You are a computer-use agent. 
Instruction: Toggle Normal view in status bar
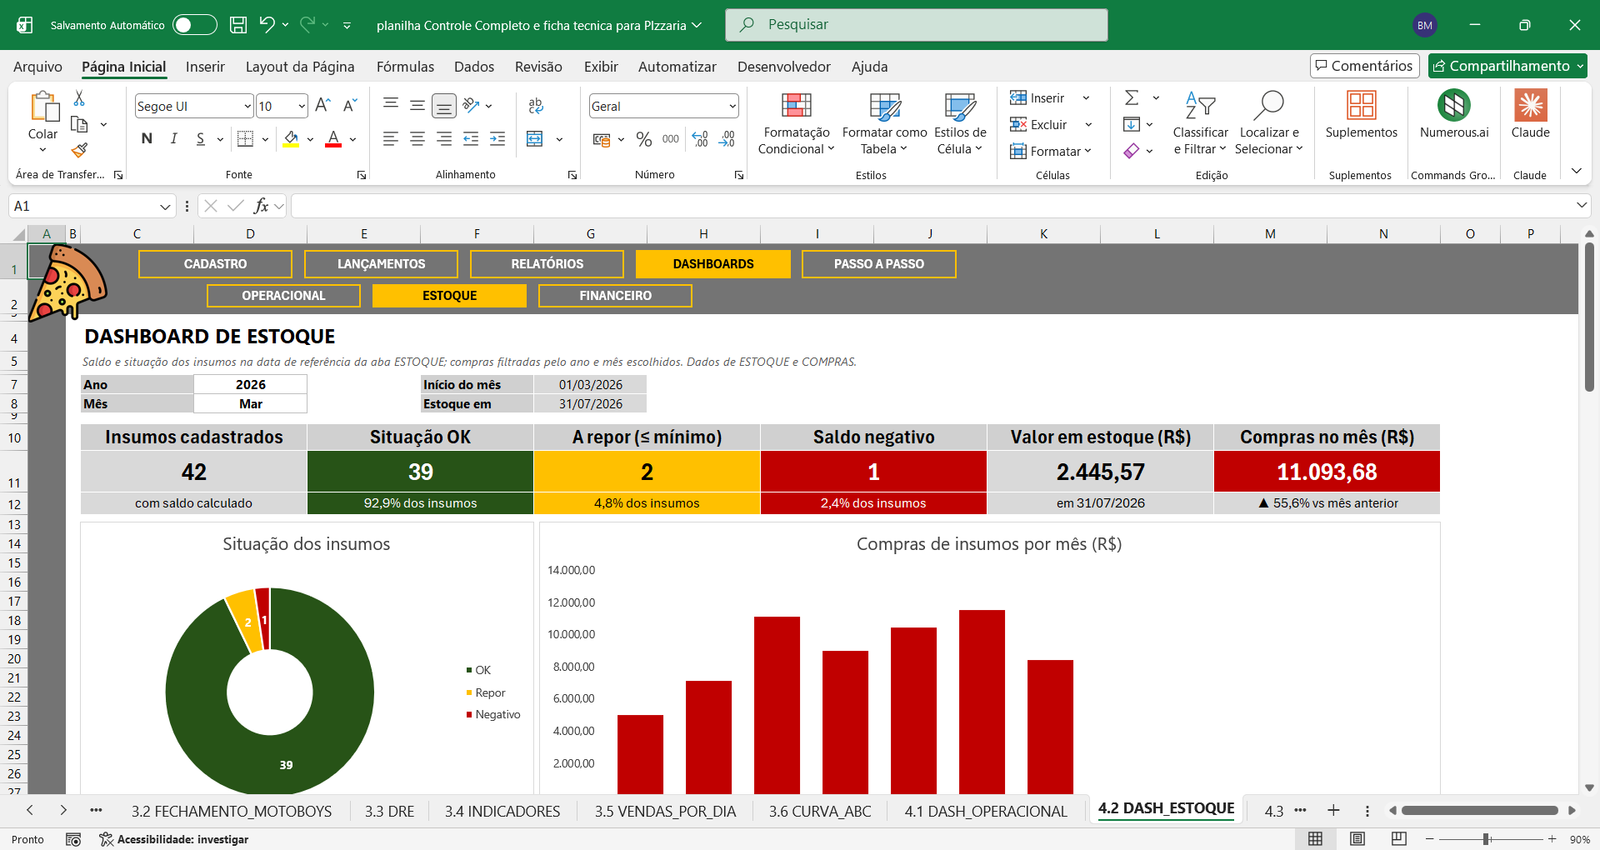(1315, 839)
